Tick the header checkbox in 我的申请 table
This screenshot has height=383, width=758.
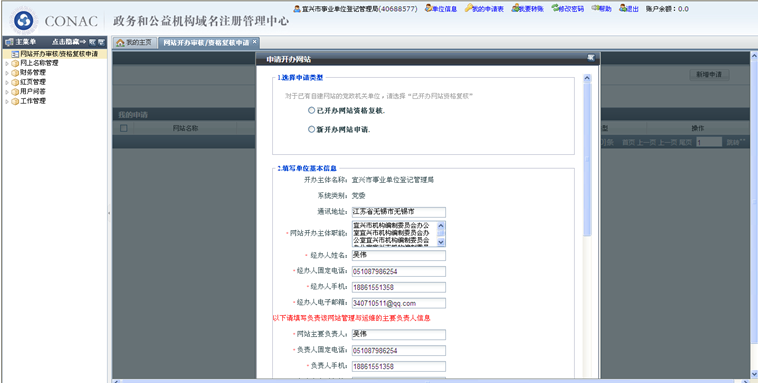click(x=123, y=128)
